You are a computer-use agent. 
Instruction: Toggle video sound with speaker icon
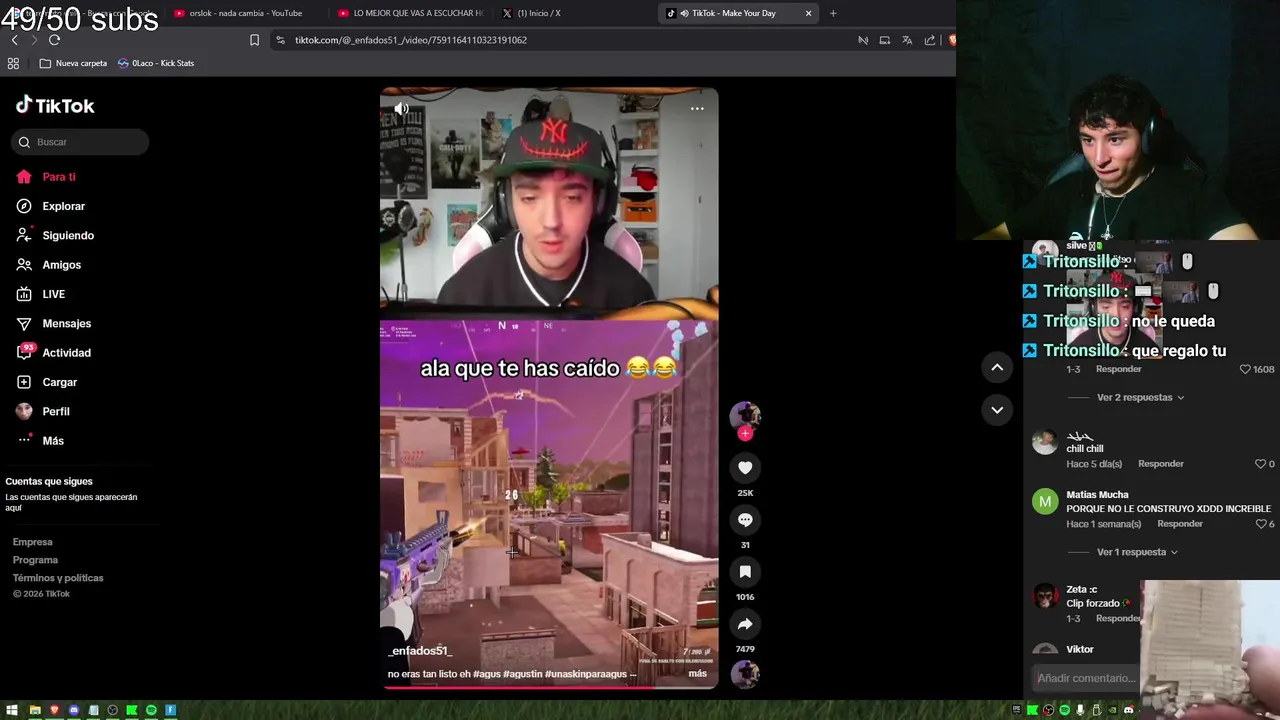(401, 108)
